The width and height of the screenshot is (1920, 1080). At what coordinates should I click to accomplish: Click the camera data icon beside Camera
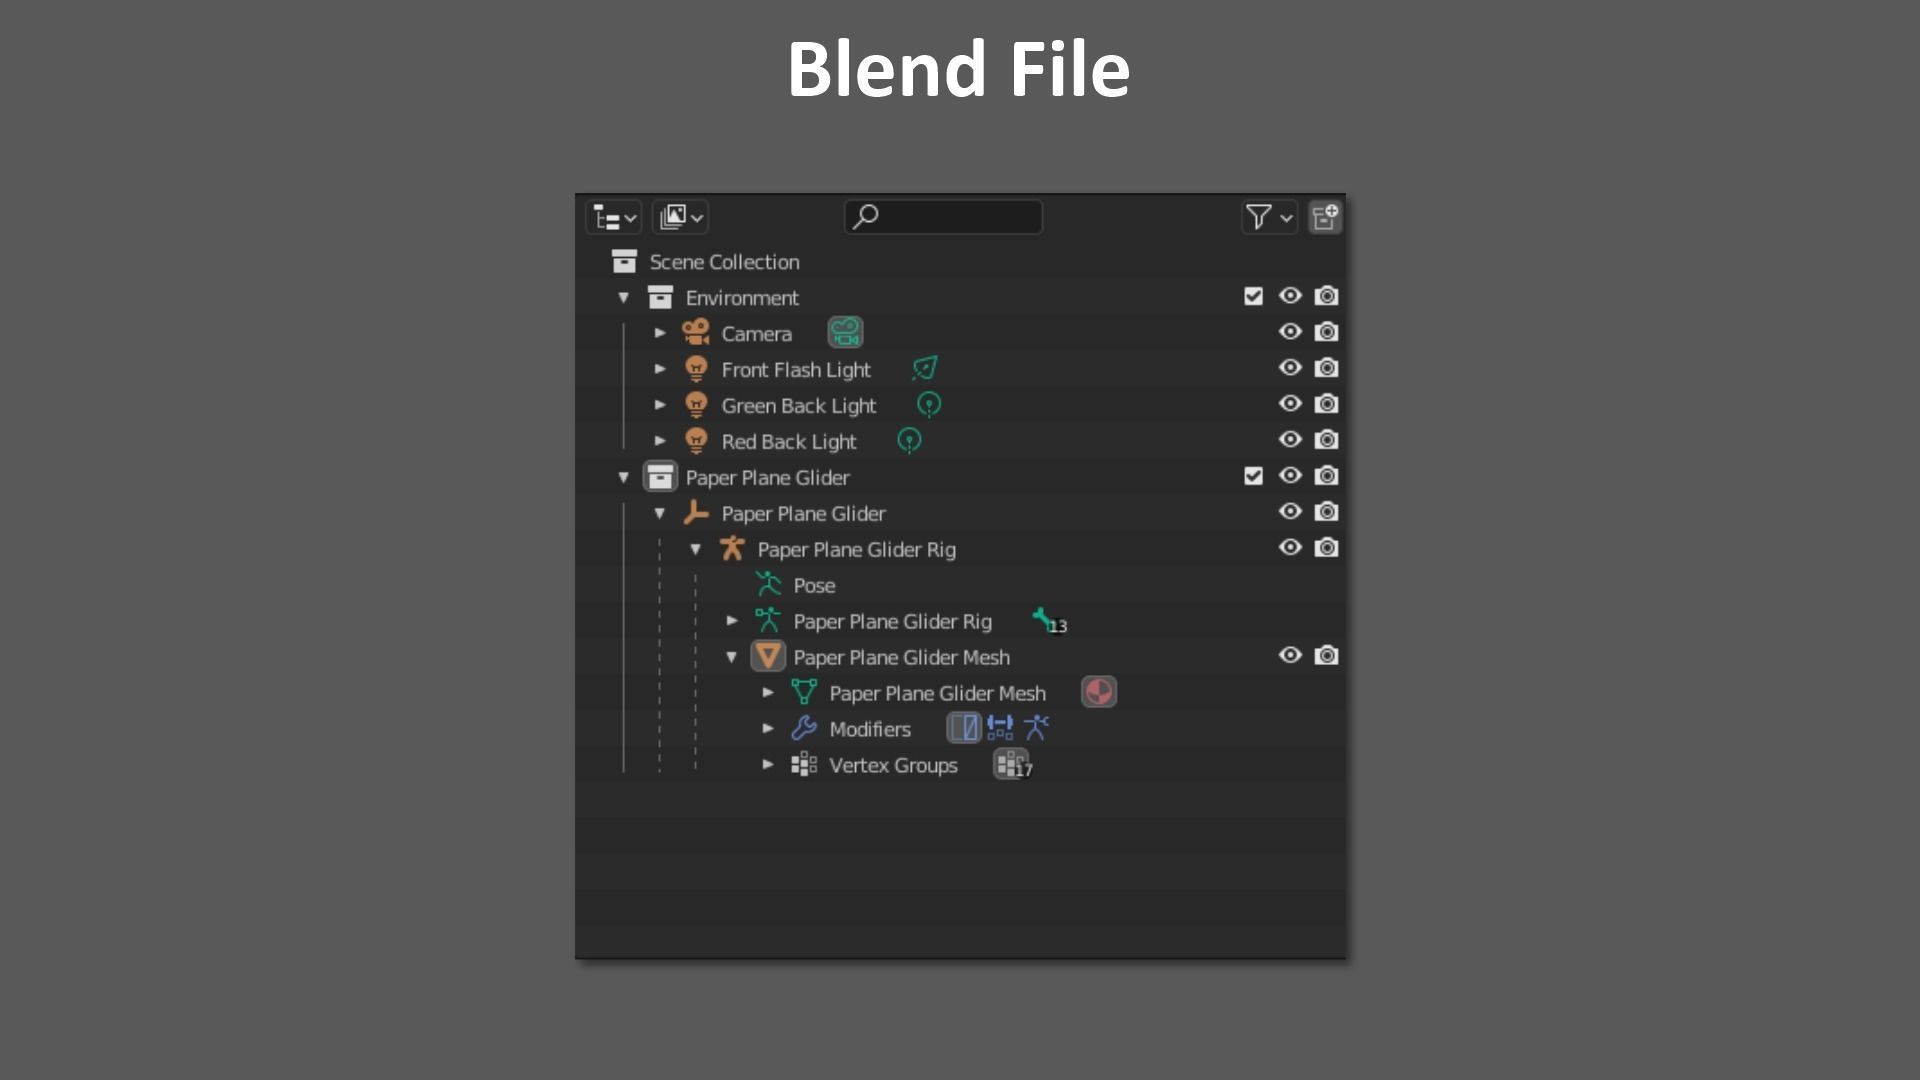coord(845,332)
